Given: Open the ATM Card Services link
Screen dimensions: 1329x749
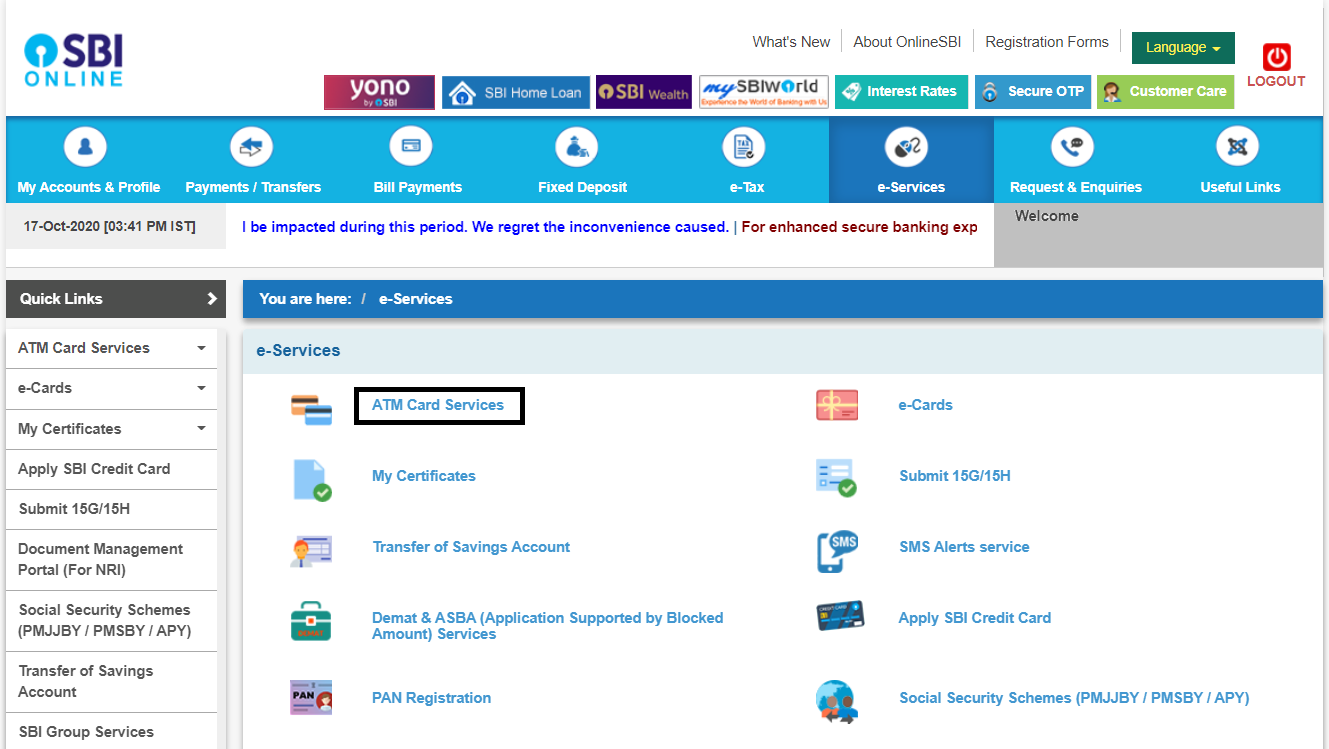Looking at the screenshot, I should [438, 405].
